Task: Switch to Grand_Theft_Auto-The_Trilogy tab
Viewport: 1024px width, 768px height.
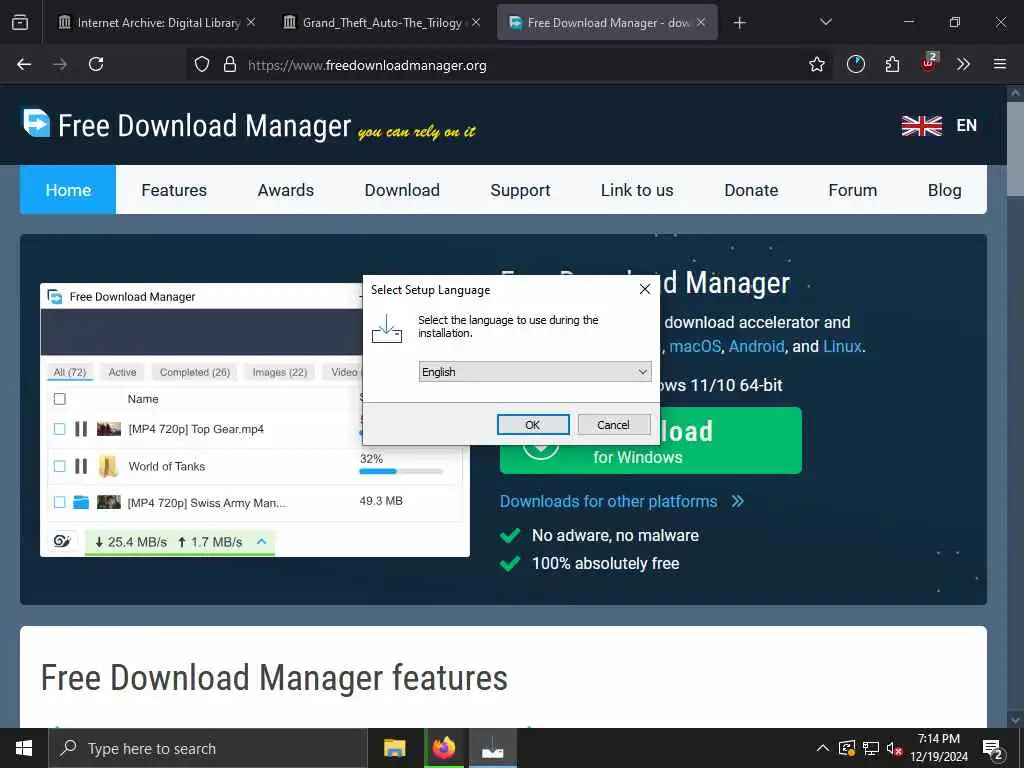Action: point(383,23)
